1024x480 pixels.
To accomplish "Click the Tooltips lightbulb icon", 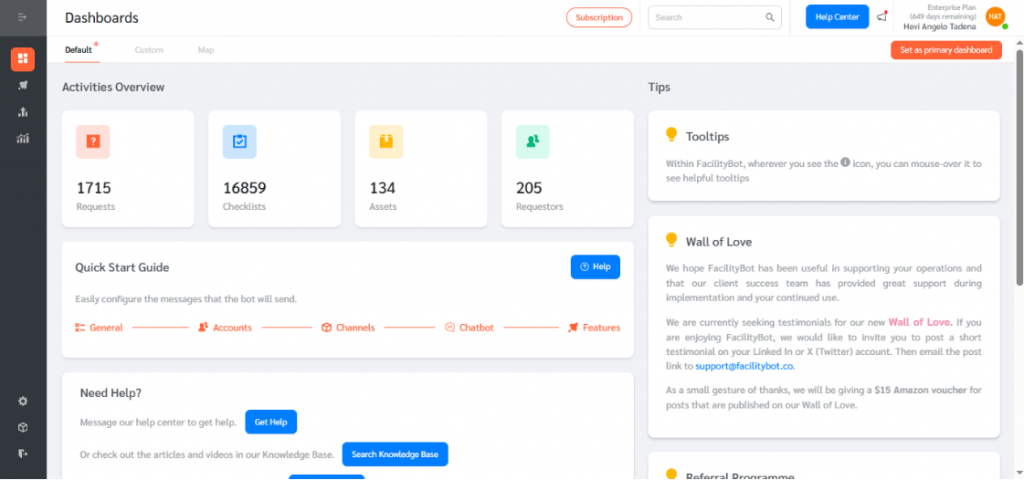I will (x=671, y=135).
